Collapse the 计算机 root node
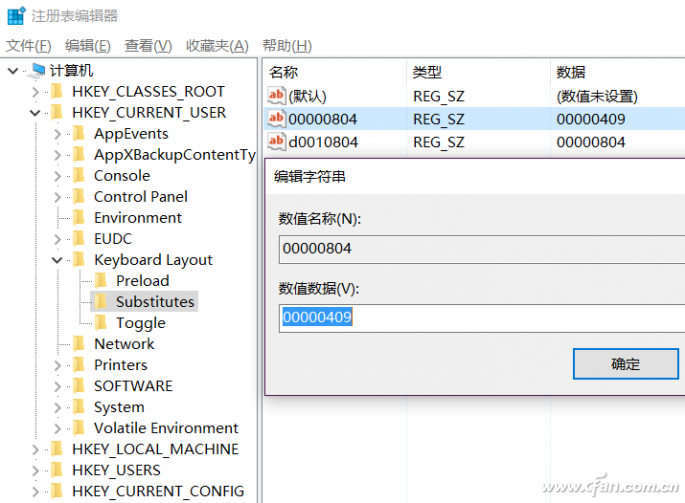Viewport: 685px width, 503px height. (x=13, y=70)
